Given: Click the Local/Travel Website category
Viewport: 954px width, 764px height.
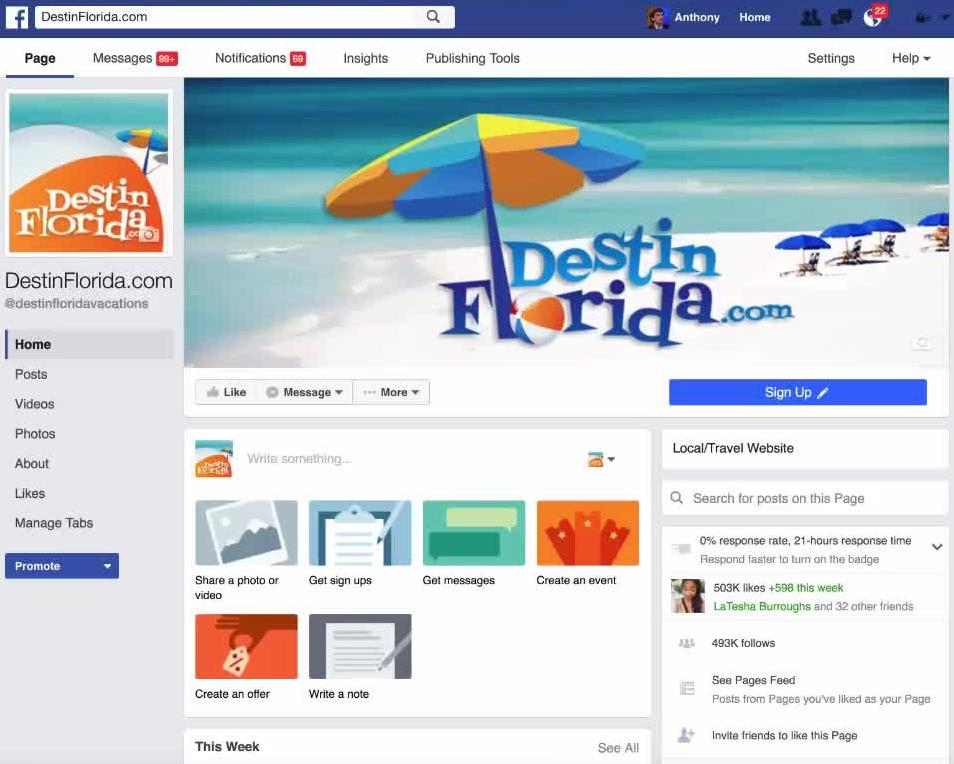Looking at the screenshot, I should click(733, 448).
